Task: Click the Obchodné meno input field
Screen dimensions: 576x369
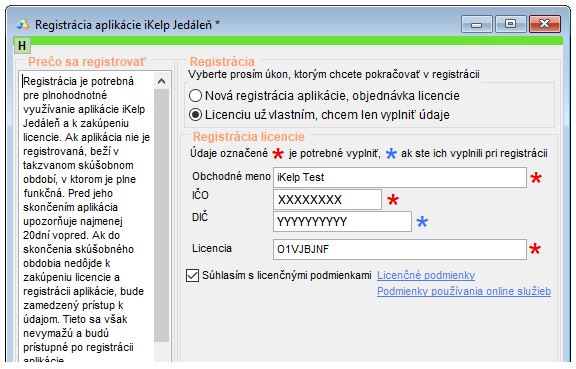Action: click(400, 178)
